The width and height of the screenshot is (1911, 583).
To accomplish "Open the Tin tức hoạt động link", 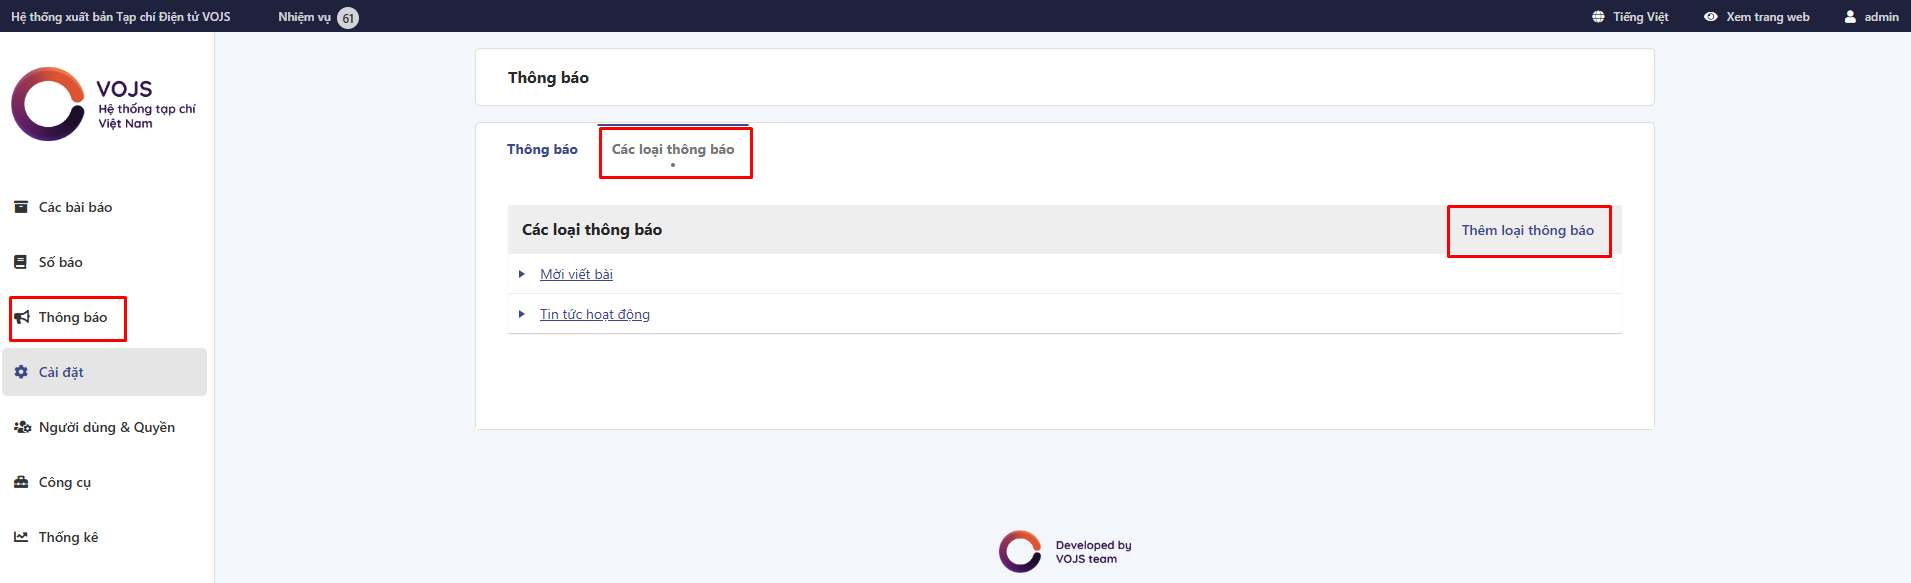I will pyautogui.click(x=595, y=314).
